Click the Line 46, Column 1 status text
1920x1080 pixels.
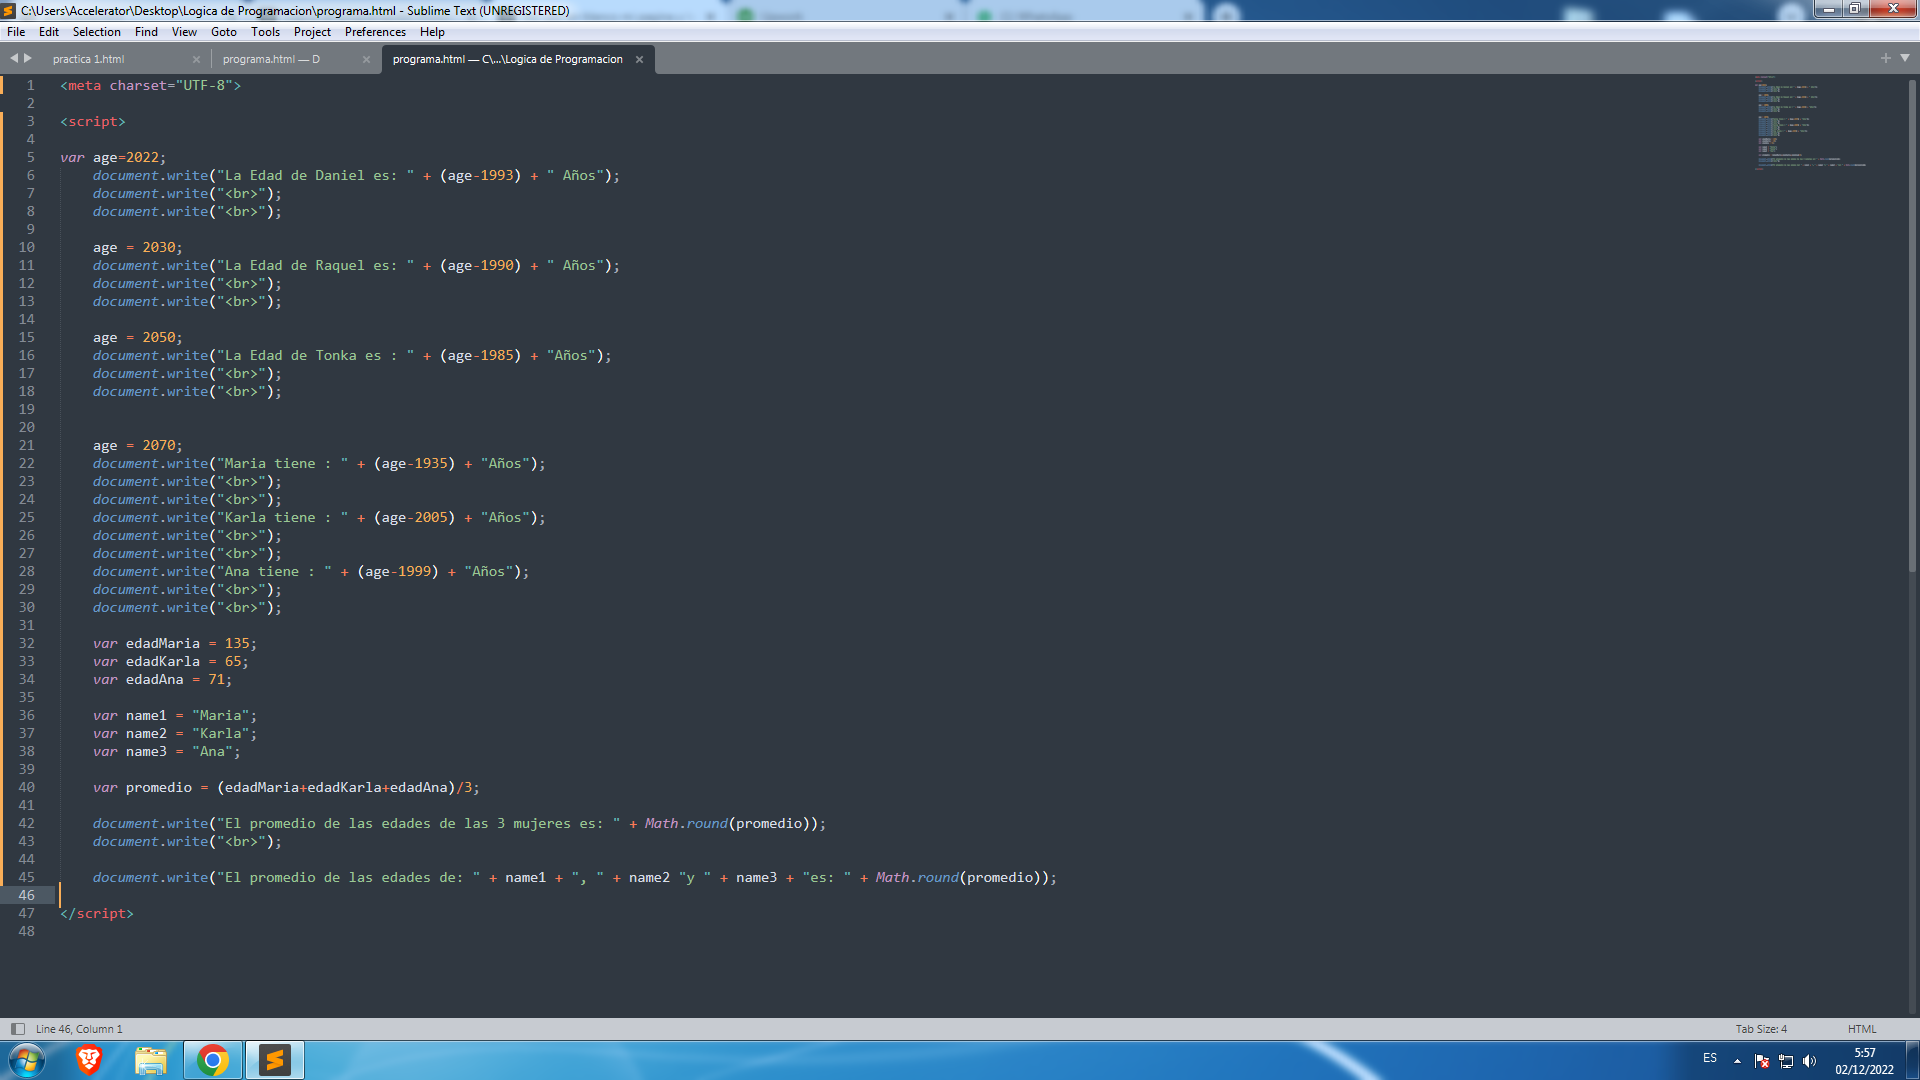(79, 1029)
